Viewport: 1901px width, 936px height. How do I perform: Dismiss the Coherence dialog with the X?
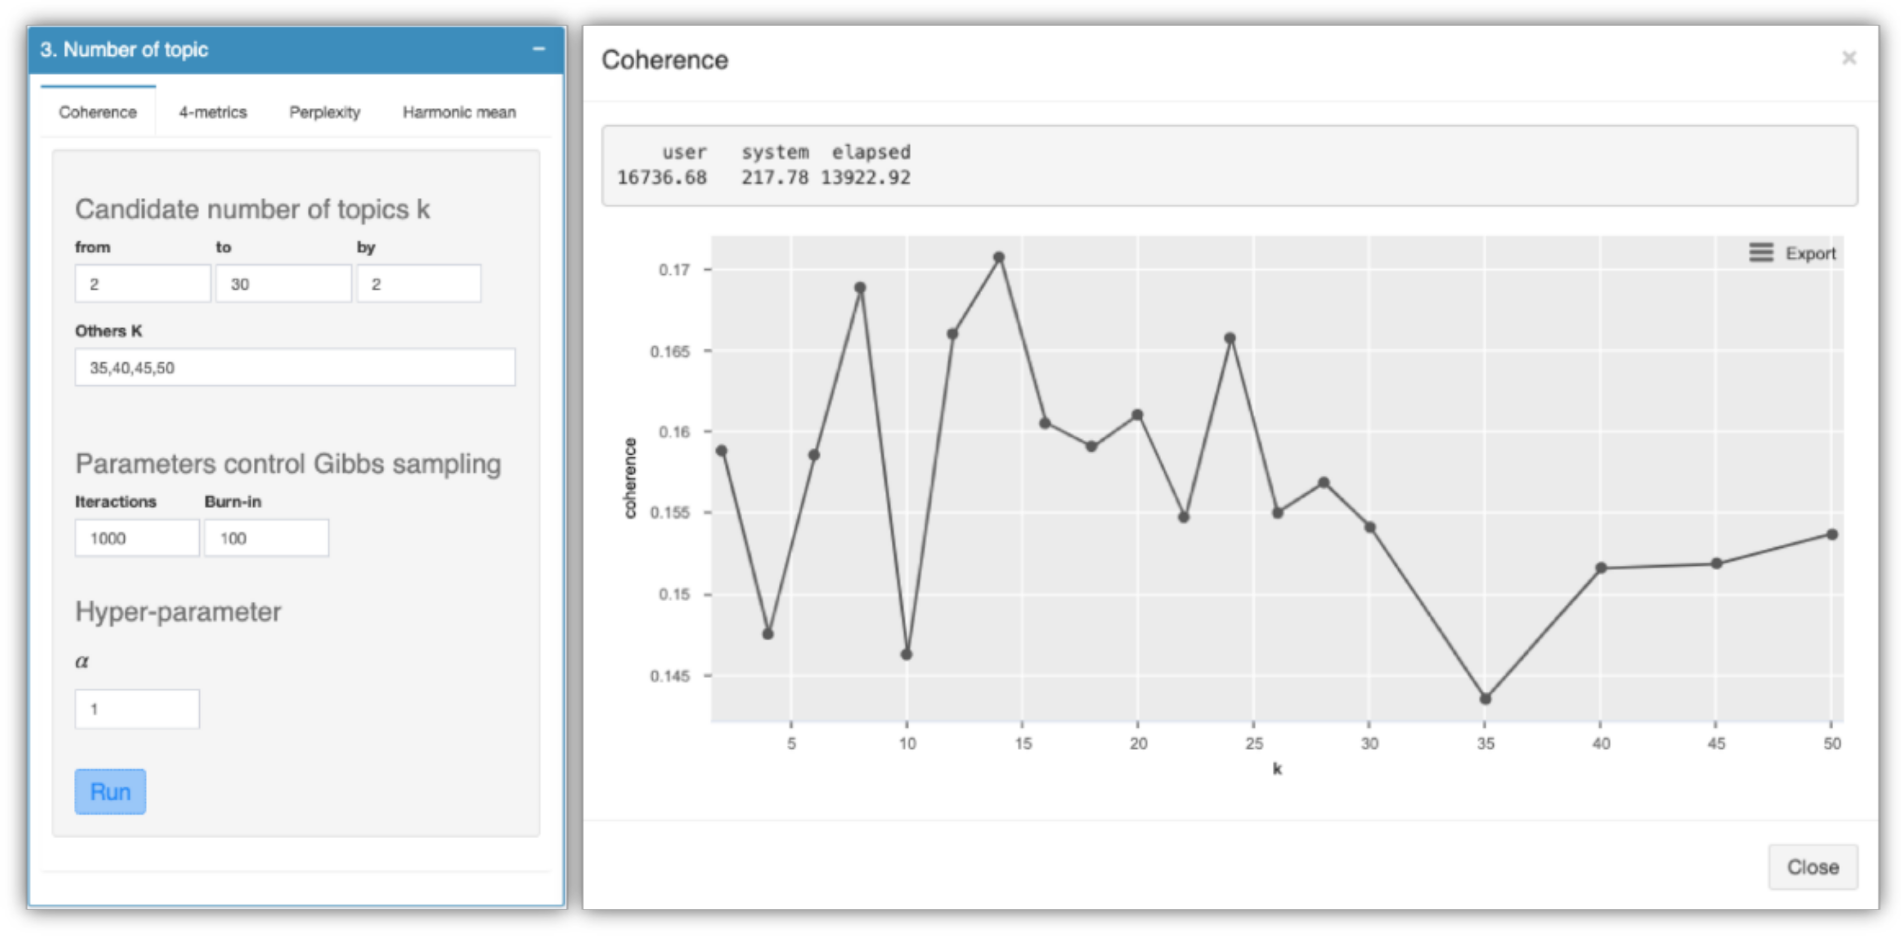(x=1849, y=58)
